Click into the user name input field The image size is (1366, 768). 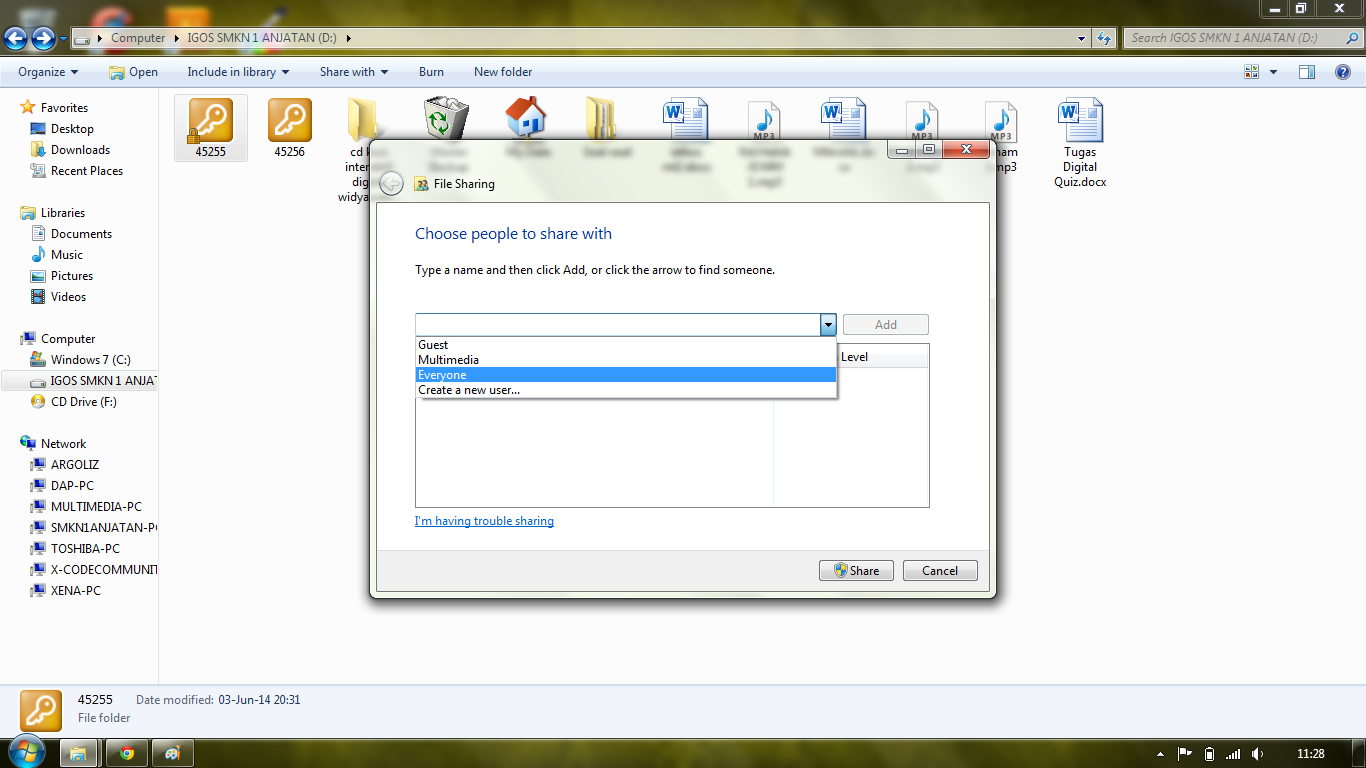[x=617, y=325]
